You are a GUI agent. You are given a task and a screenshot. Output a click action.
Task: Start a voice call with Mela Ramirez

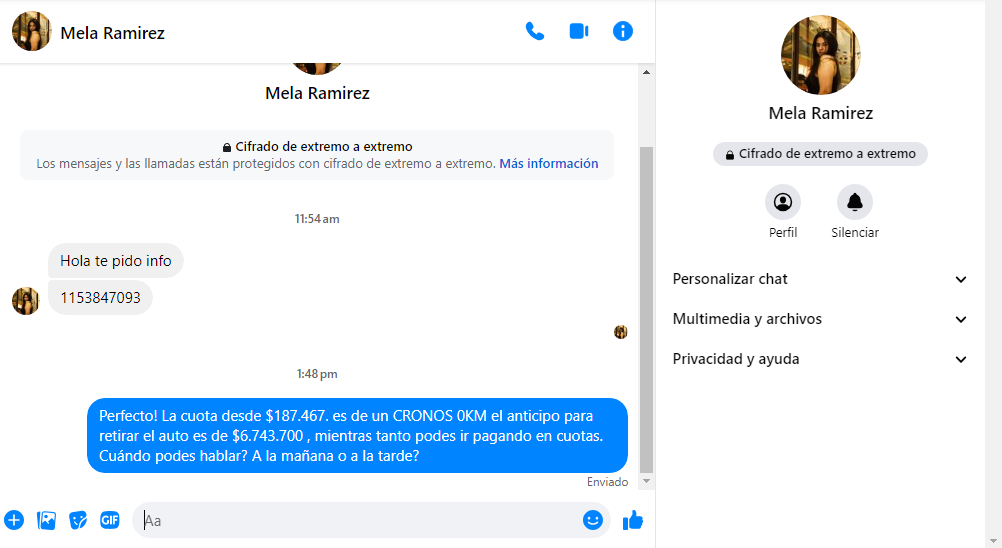coord(535,31)
